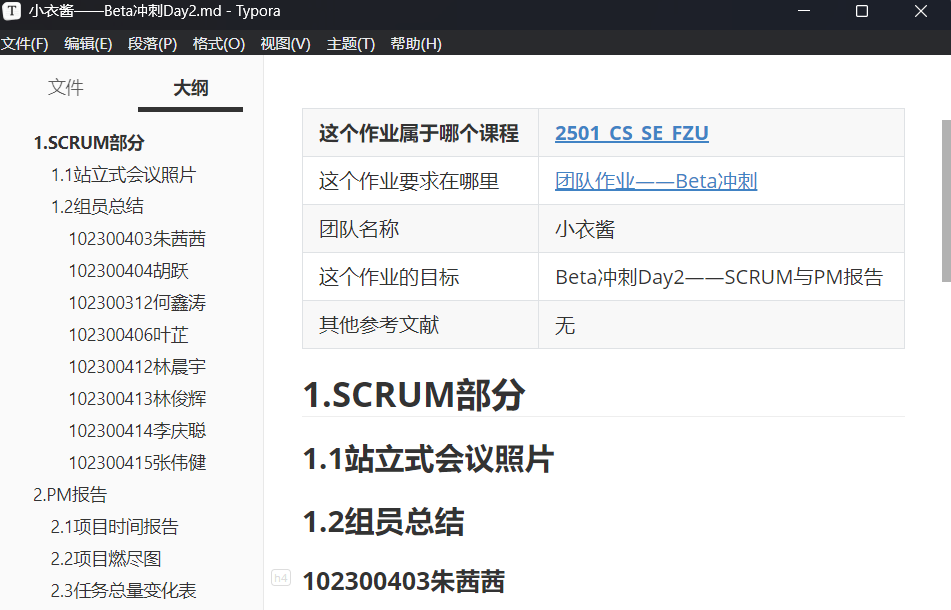Jump to 2.2项目燃尽图 in the outline

tap(106, 559)
